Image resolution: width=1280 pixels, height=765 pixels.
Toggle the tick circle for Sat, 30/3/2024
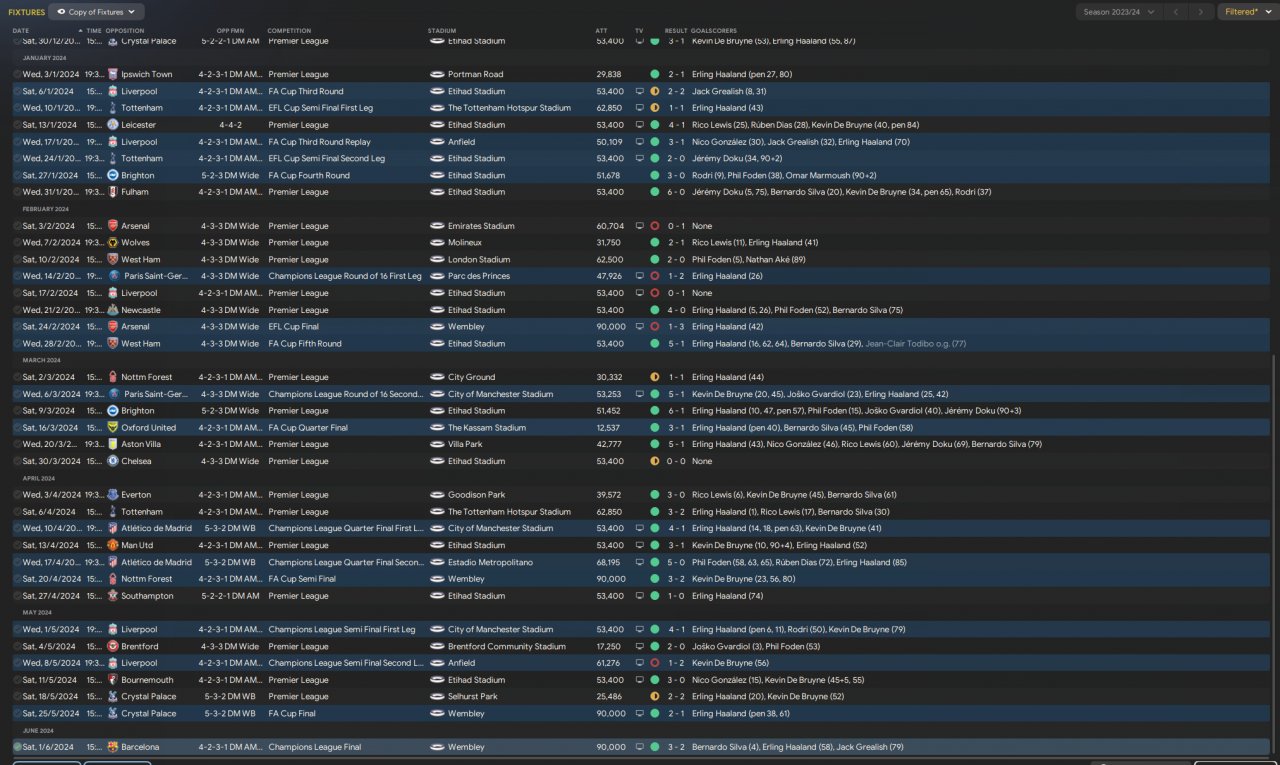[x=17, y=461]
